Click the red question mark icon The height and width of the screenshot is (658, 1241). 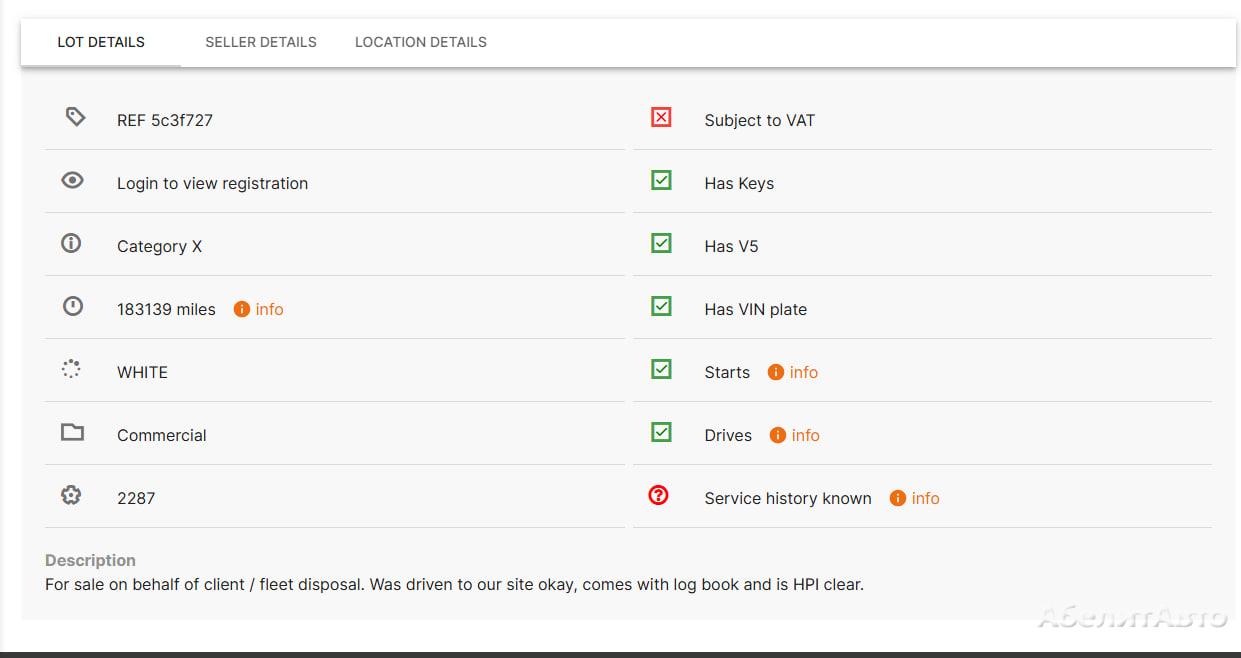click(x=658, y=495)
